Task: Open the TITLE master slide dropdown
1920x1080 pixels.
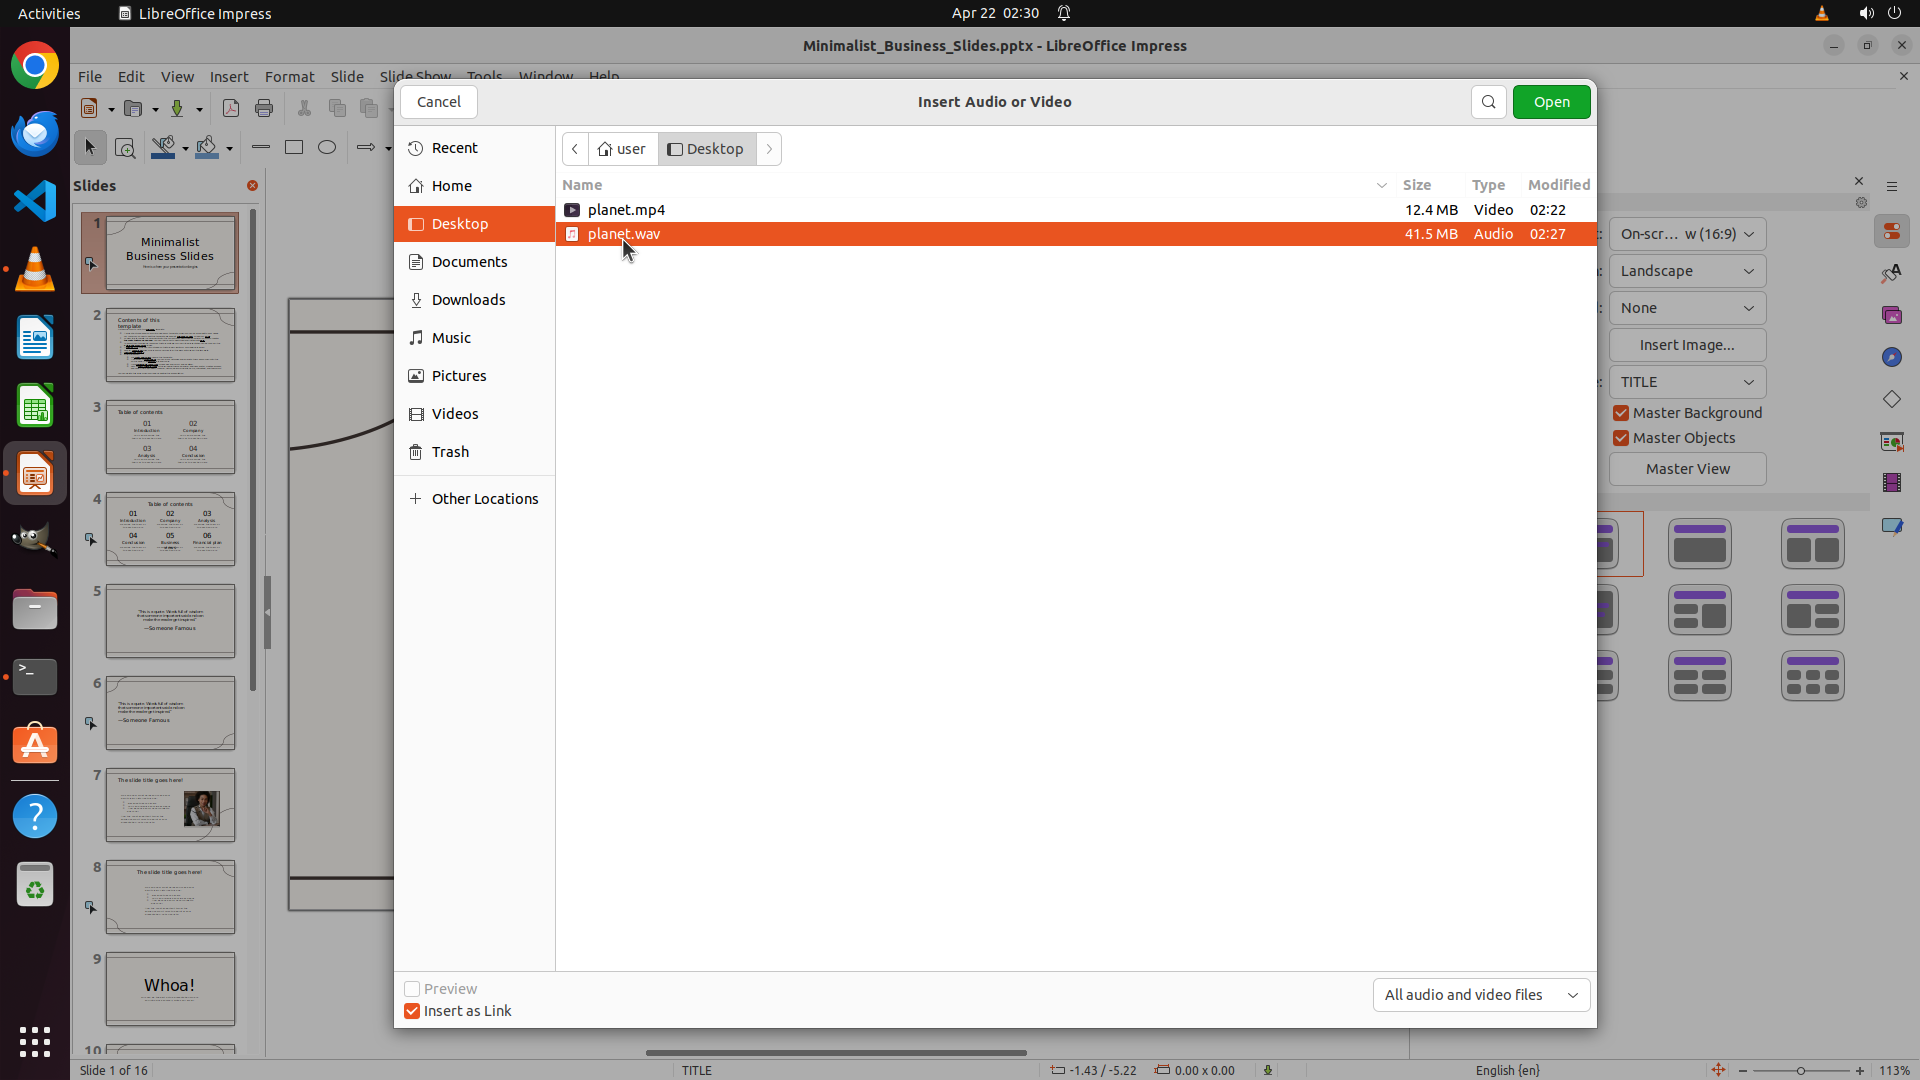Action: click(1687, 382)
